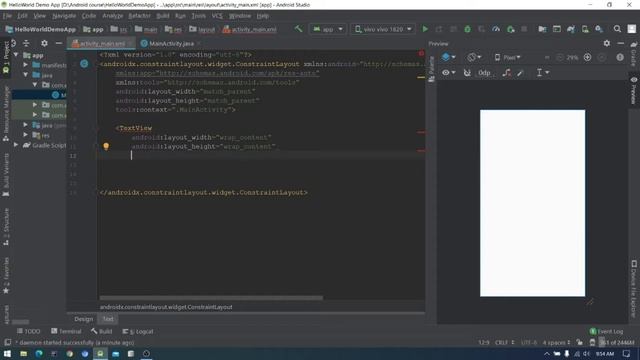Open the Refactor menu
This screenshot has width=640, height=360.
(140, 16)
